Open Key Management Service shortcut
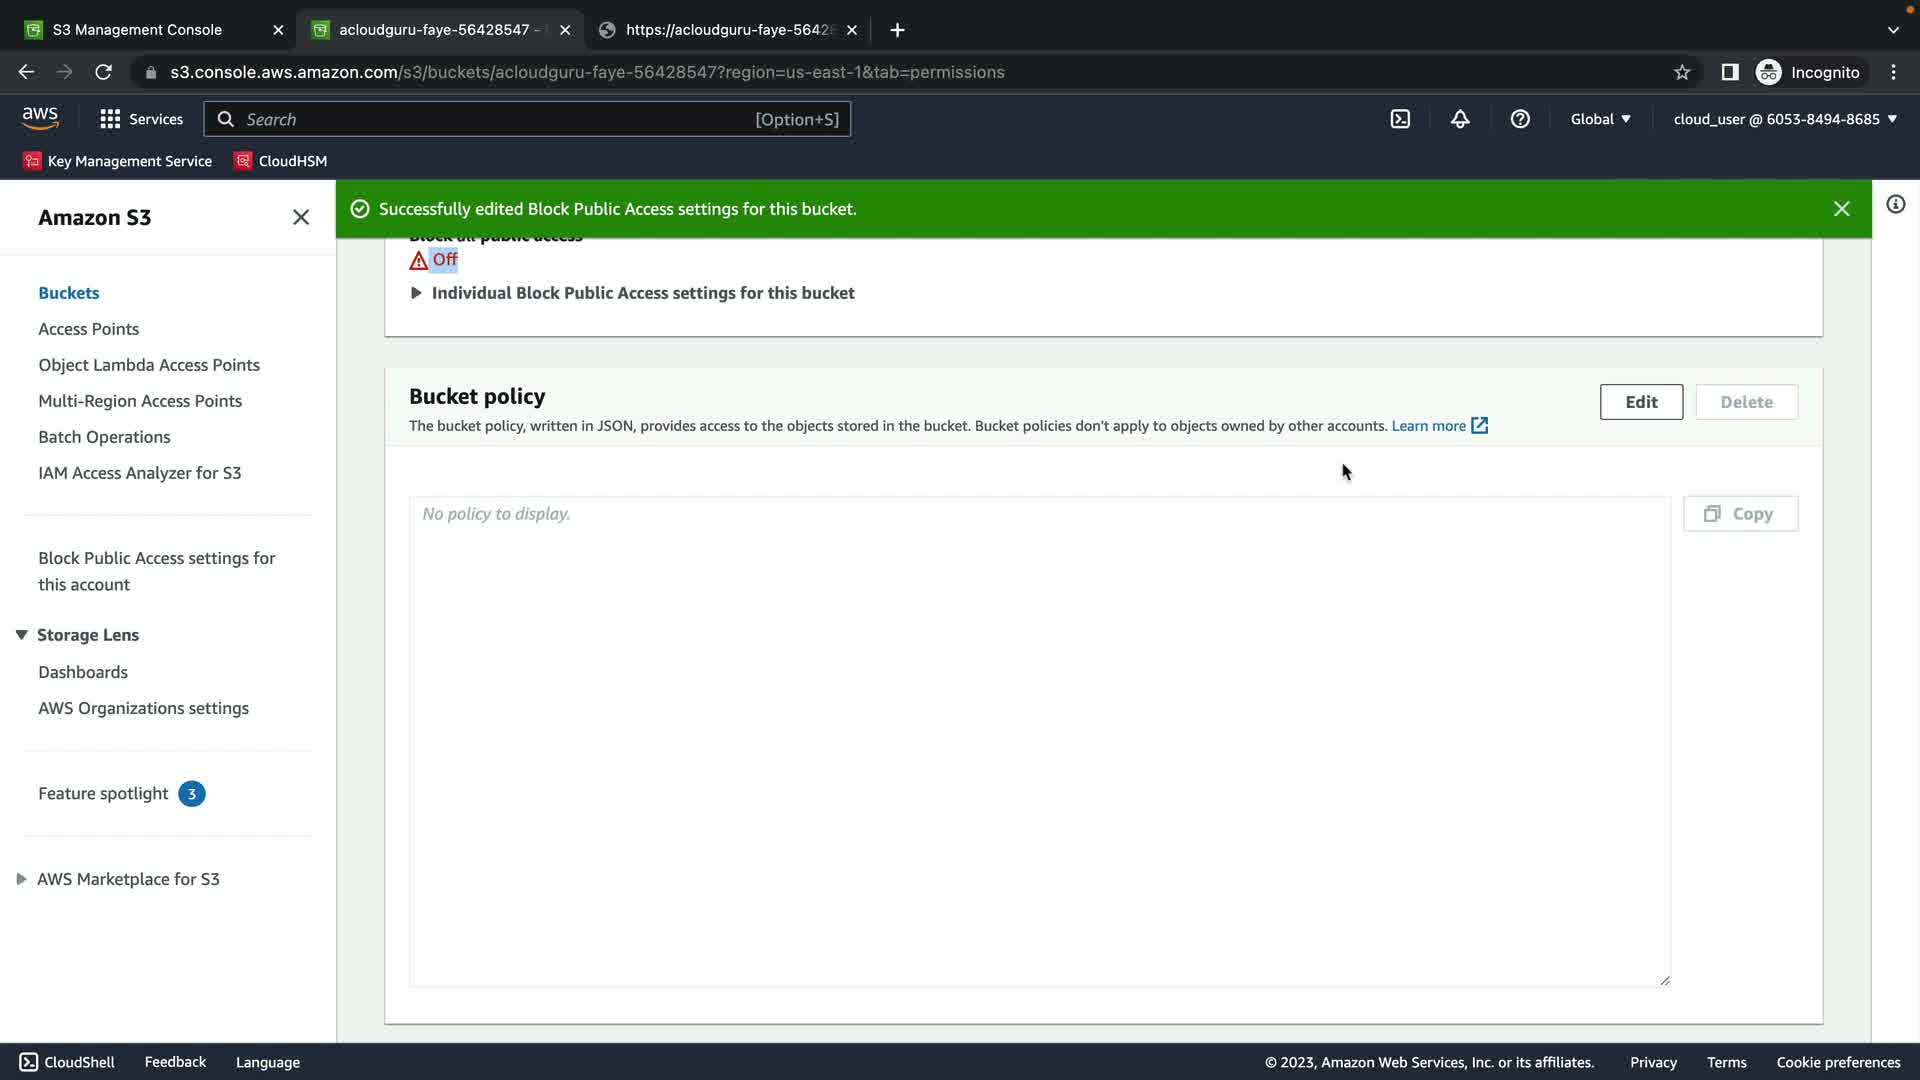This screenshot has width=1920, height=1080. [118, 161]
